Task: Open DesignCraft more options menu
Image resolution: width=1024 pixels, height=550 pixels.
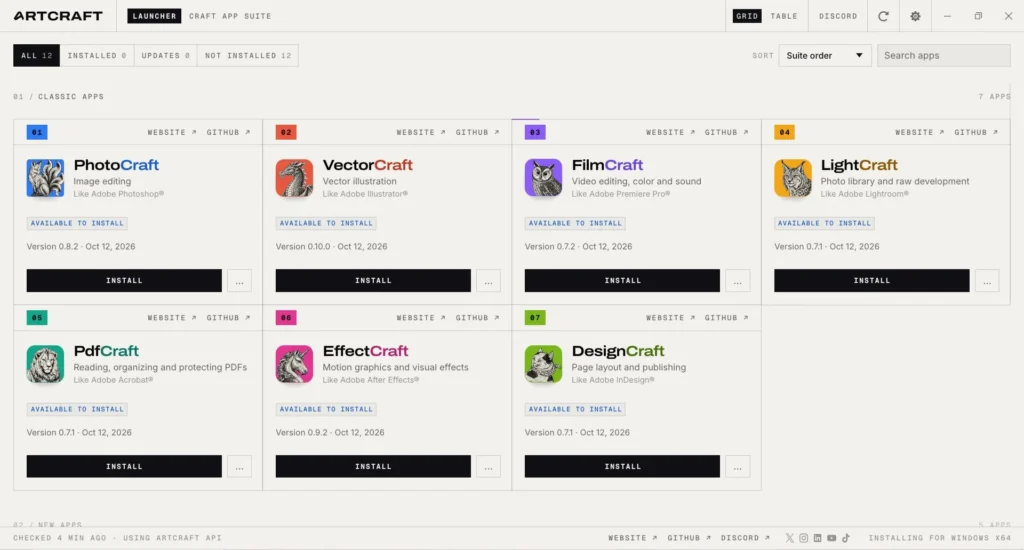Action: pyautogui.click(x=738, y=466)
